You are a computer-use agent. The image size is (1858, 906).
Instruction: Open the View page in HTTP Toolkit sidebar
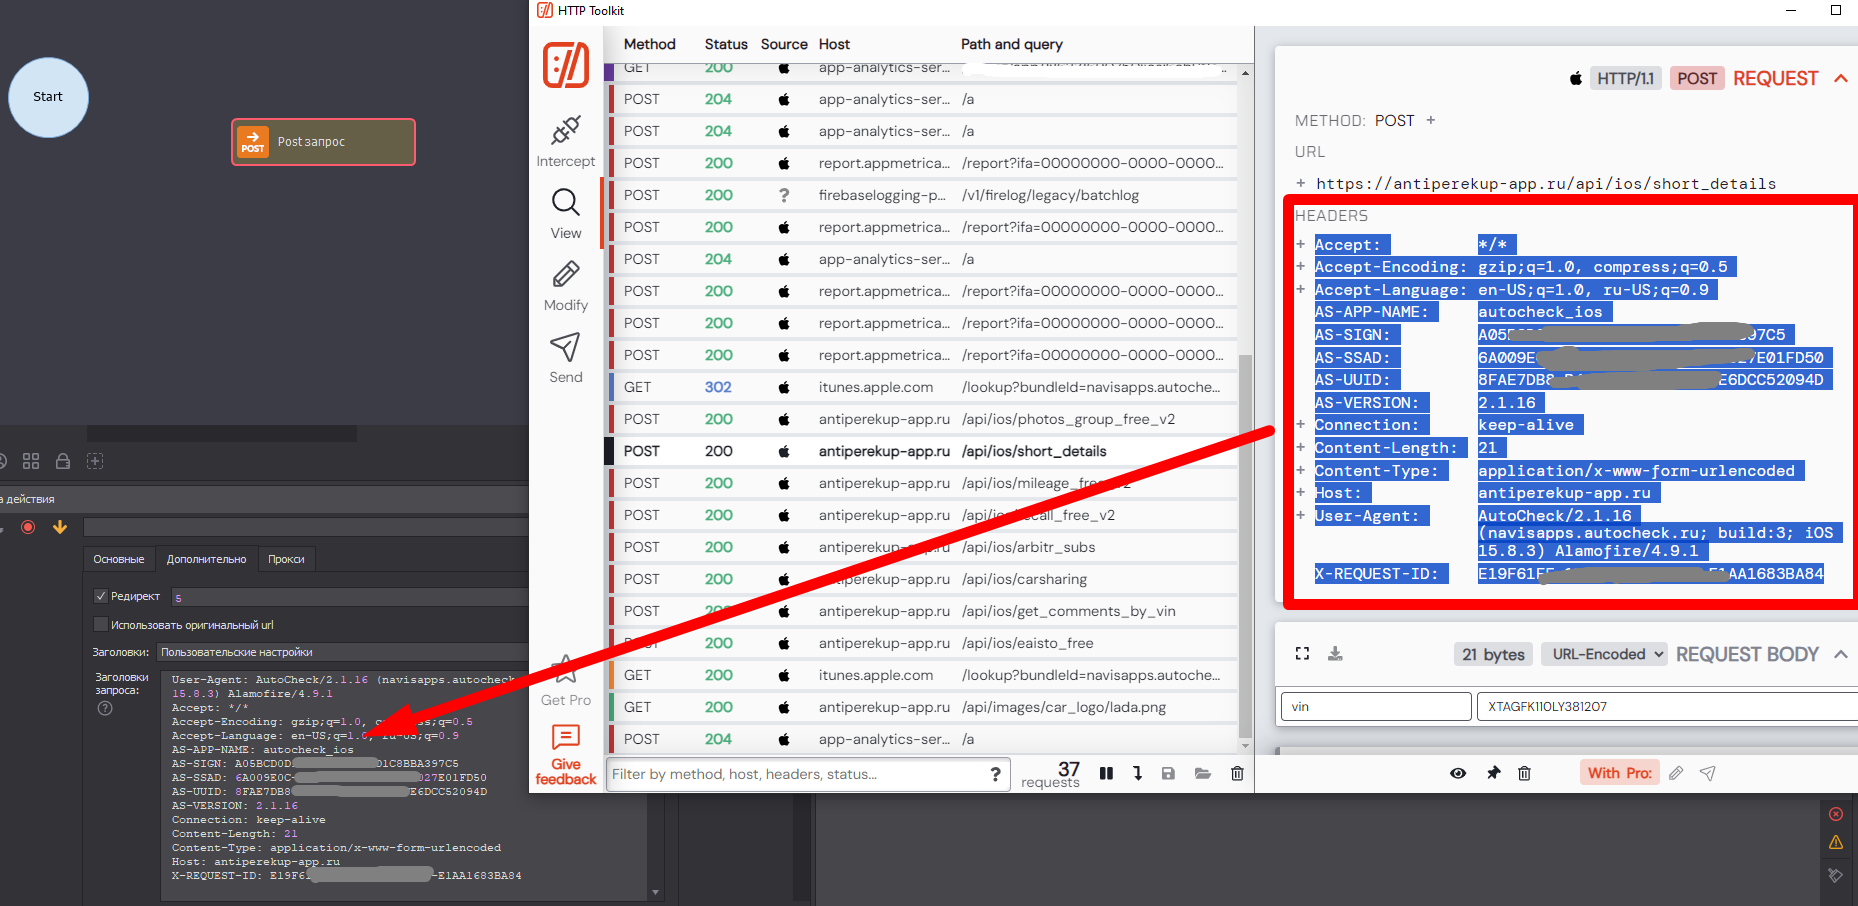[565, 214]
